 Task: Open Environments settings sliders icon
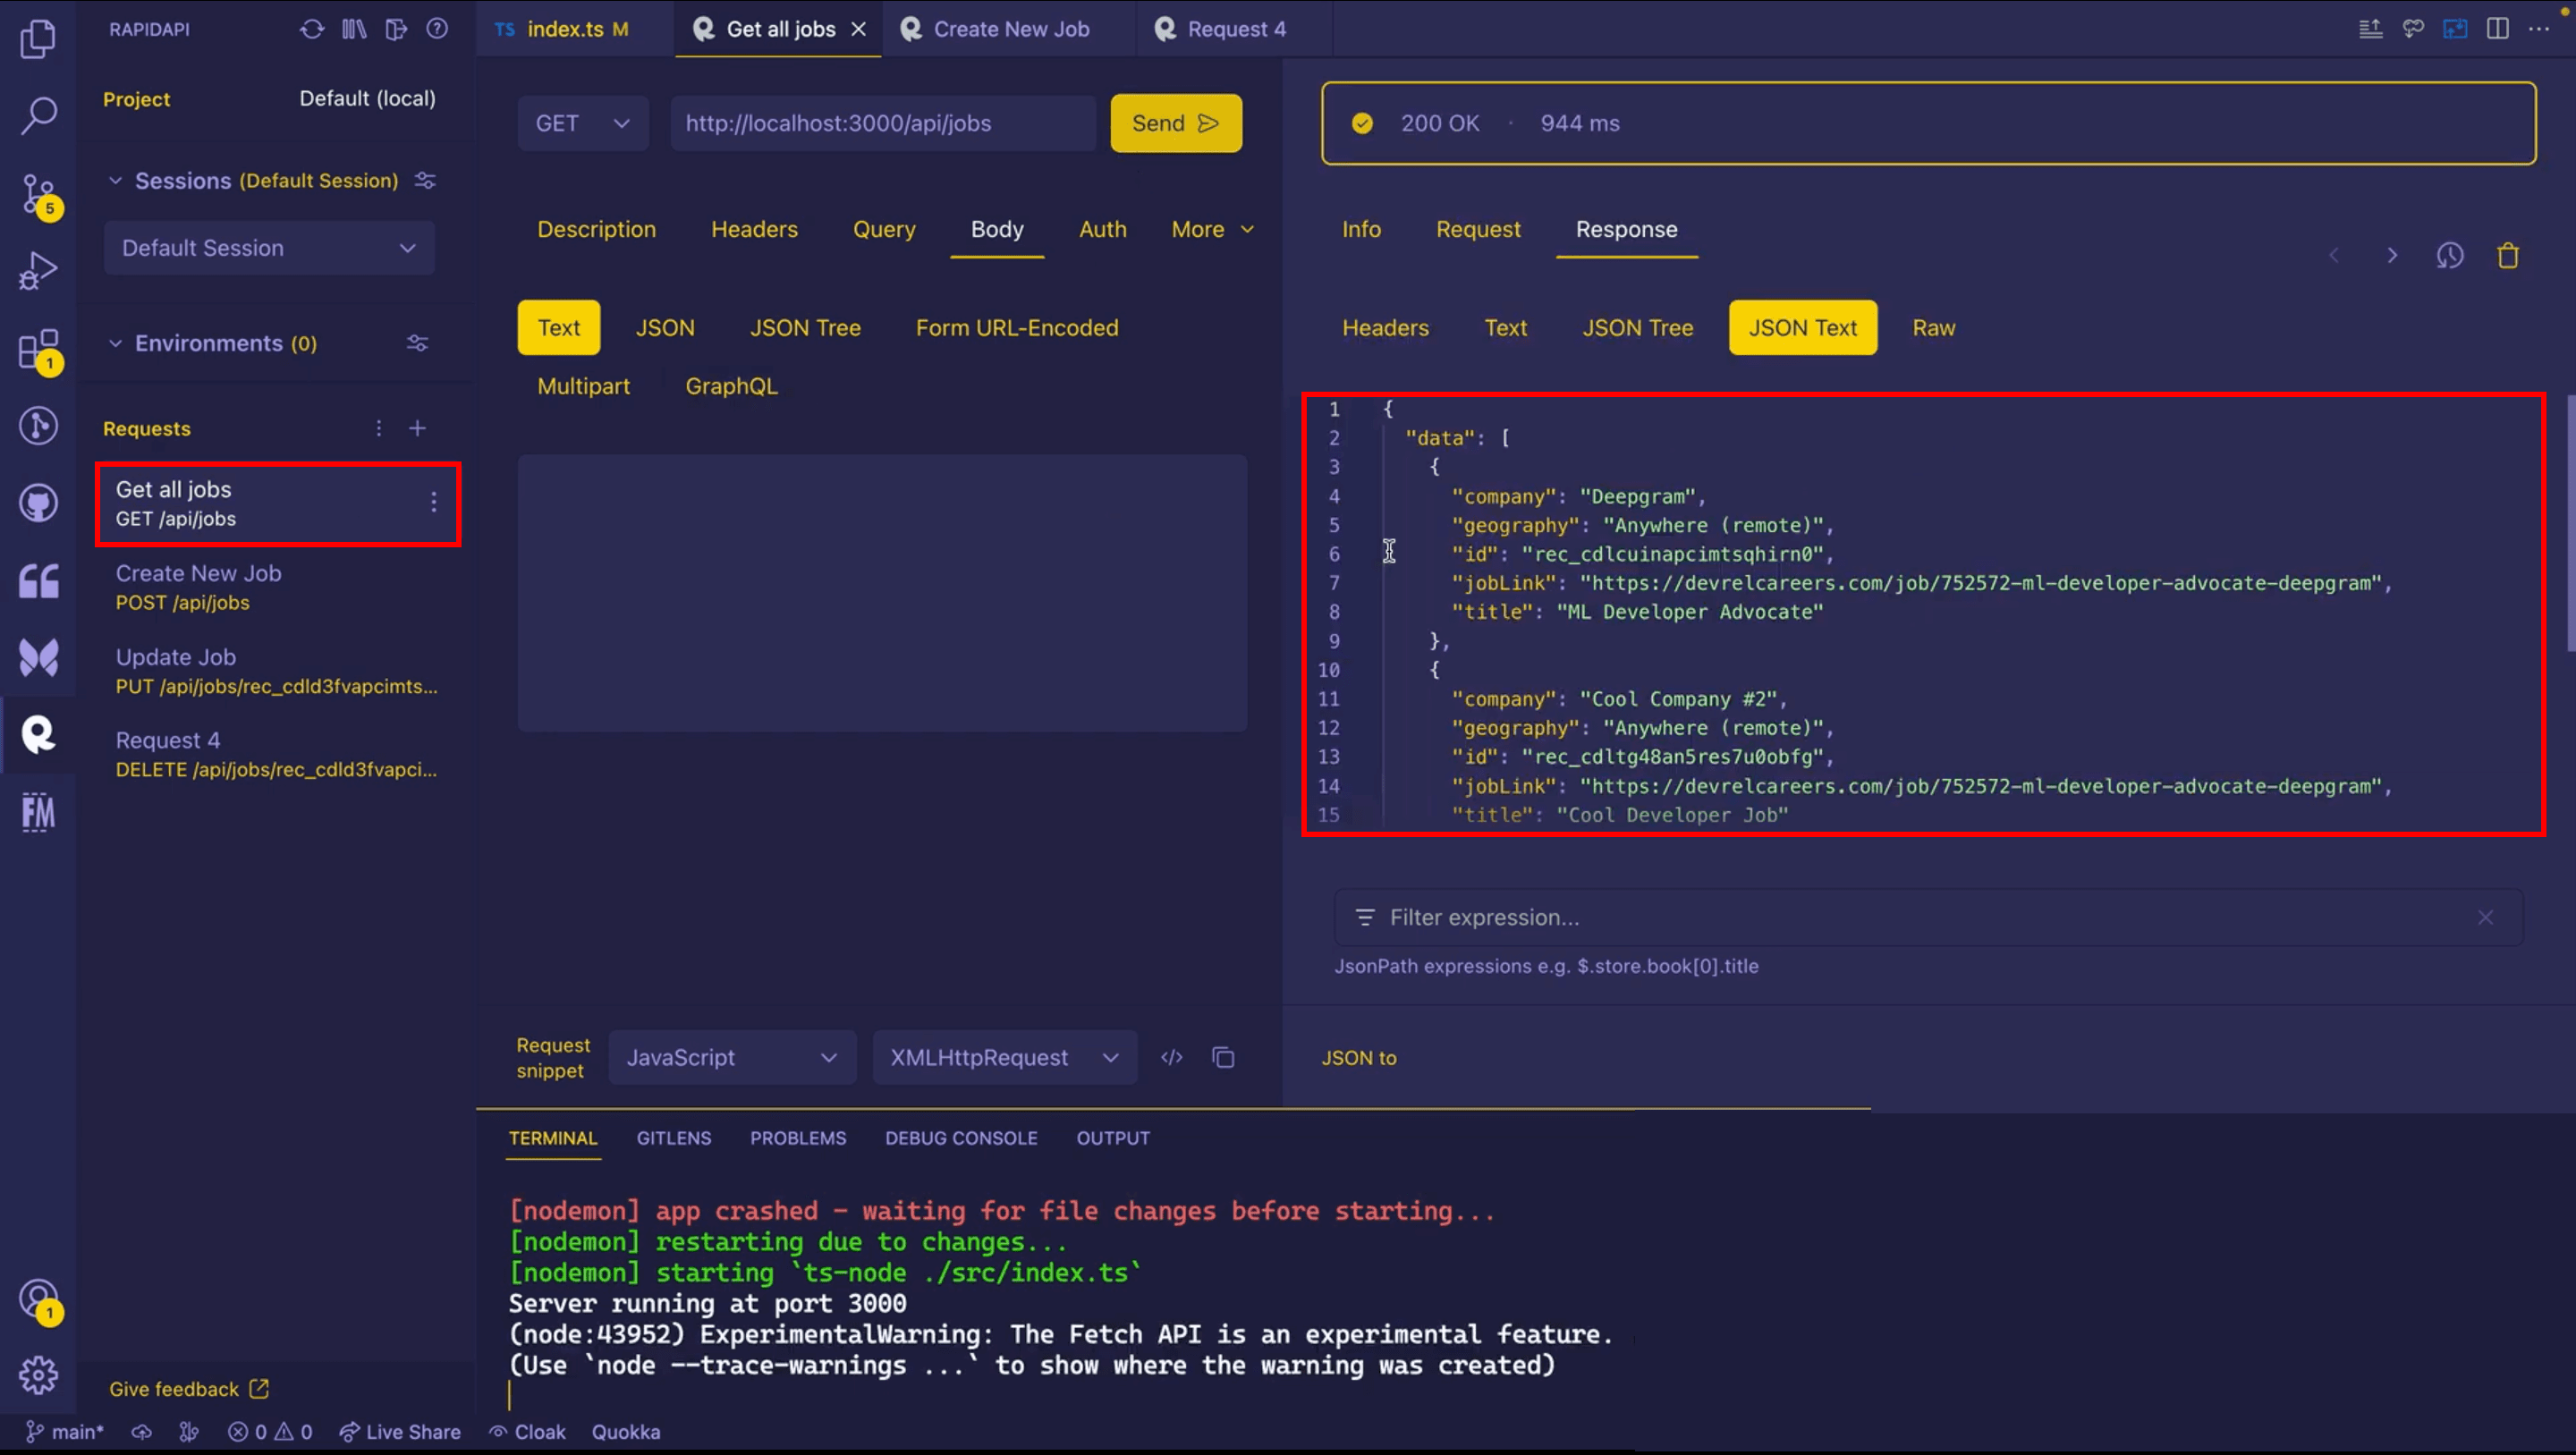click(x=417, y=344)
